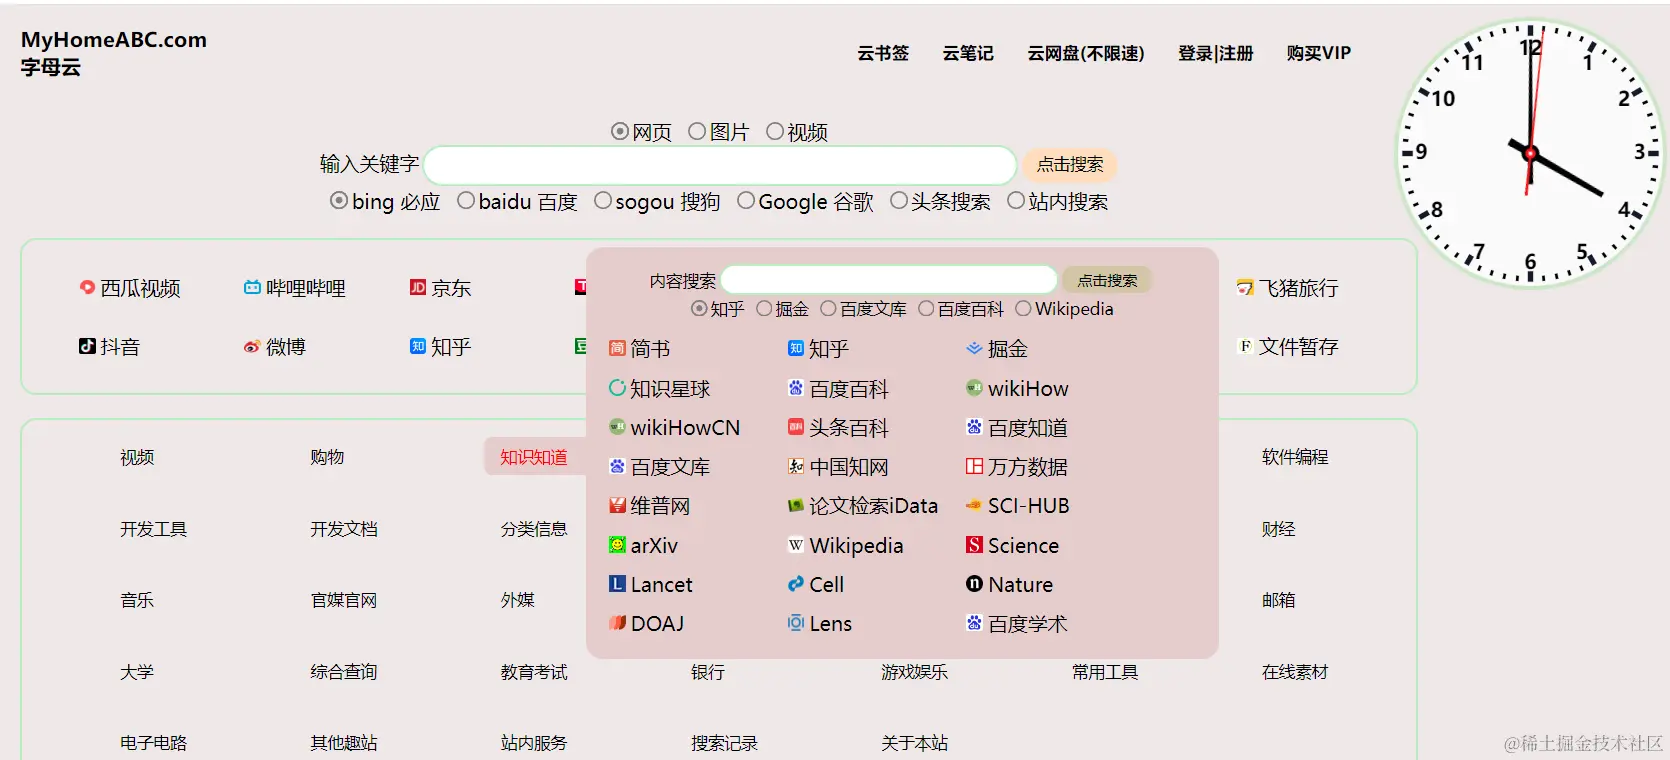Image resolution: width=1670 pixels, height=760 pixels.
Task: Open the 开发工具 category
Action: tap(153, 529)
